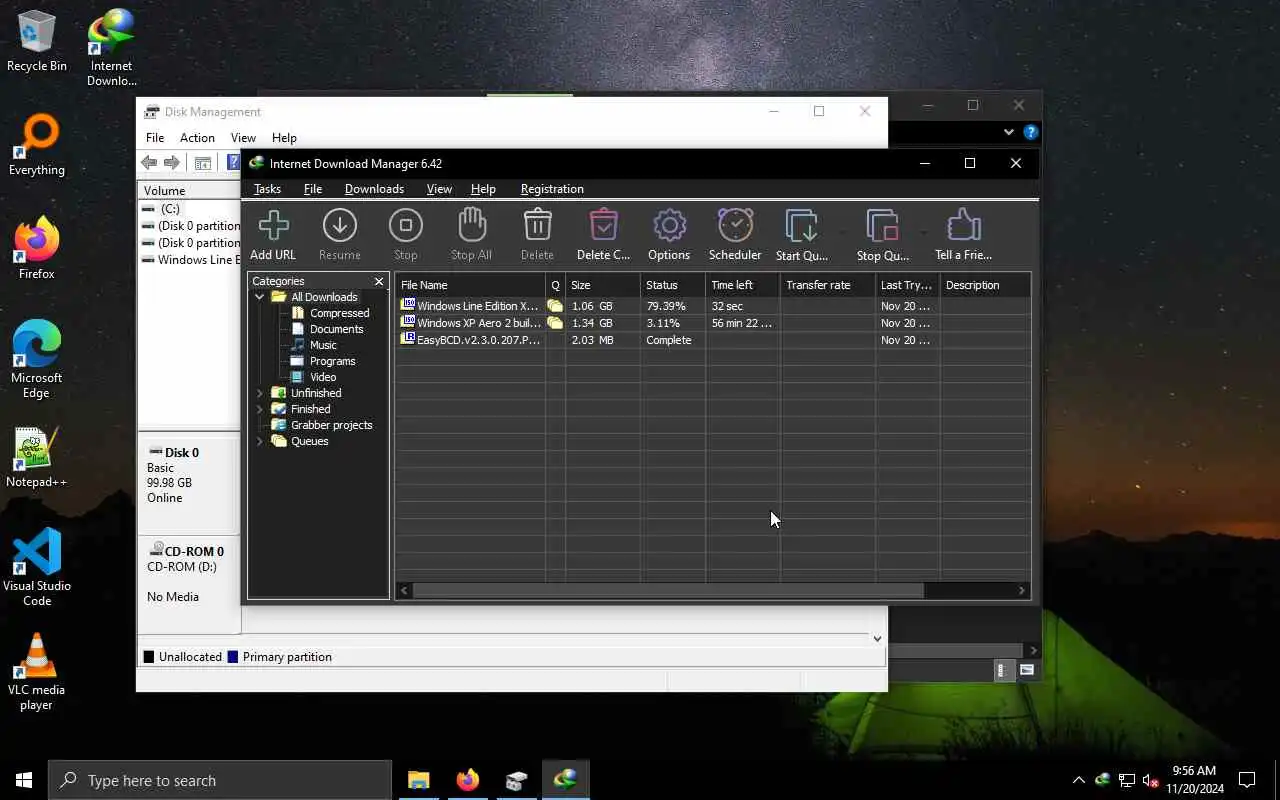The height and width of the screenshot is (800, 1280).
Task: Close the Categories panel
Action: click(x=379, y=282)
